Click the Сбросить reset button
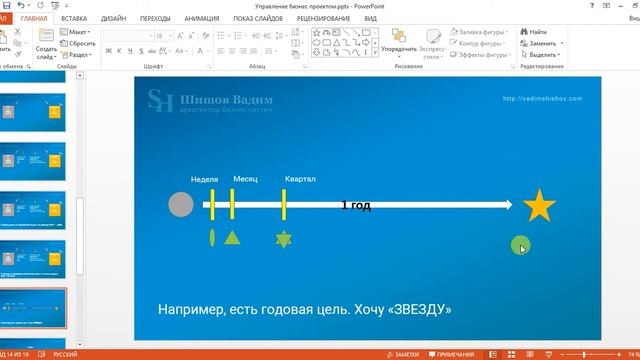The height and width of the screenshot is (360, 640). coord(78,43)
